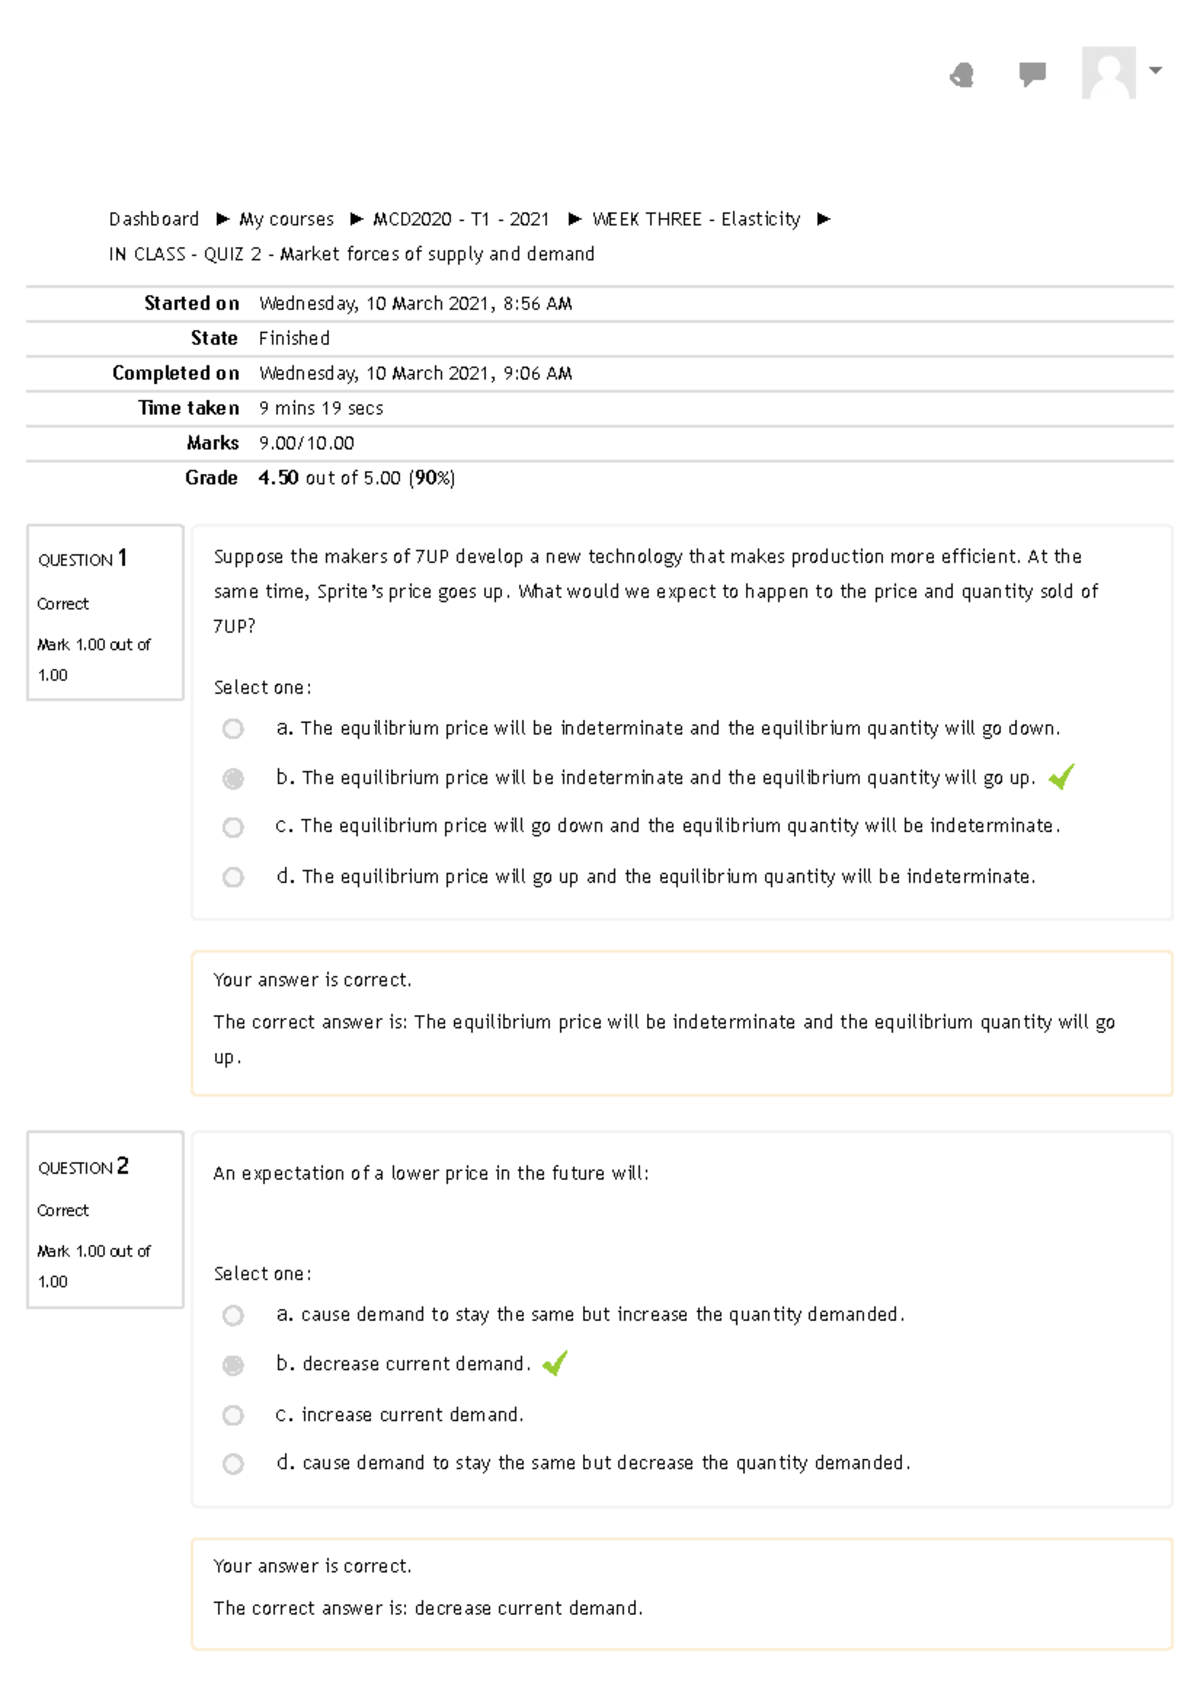Click the breadcrumb arrow after My courses
Viewport: 1200px width, 1699px height.
pos(353,219)
